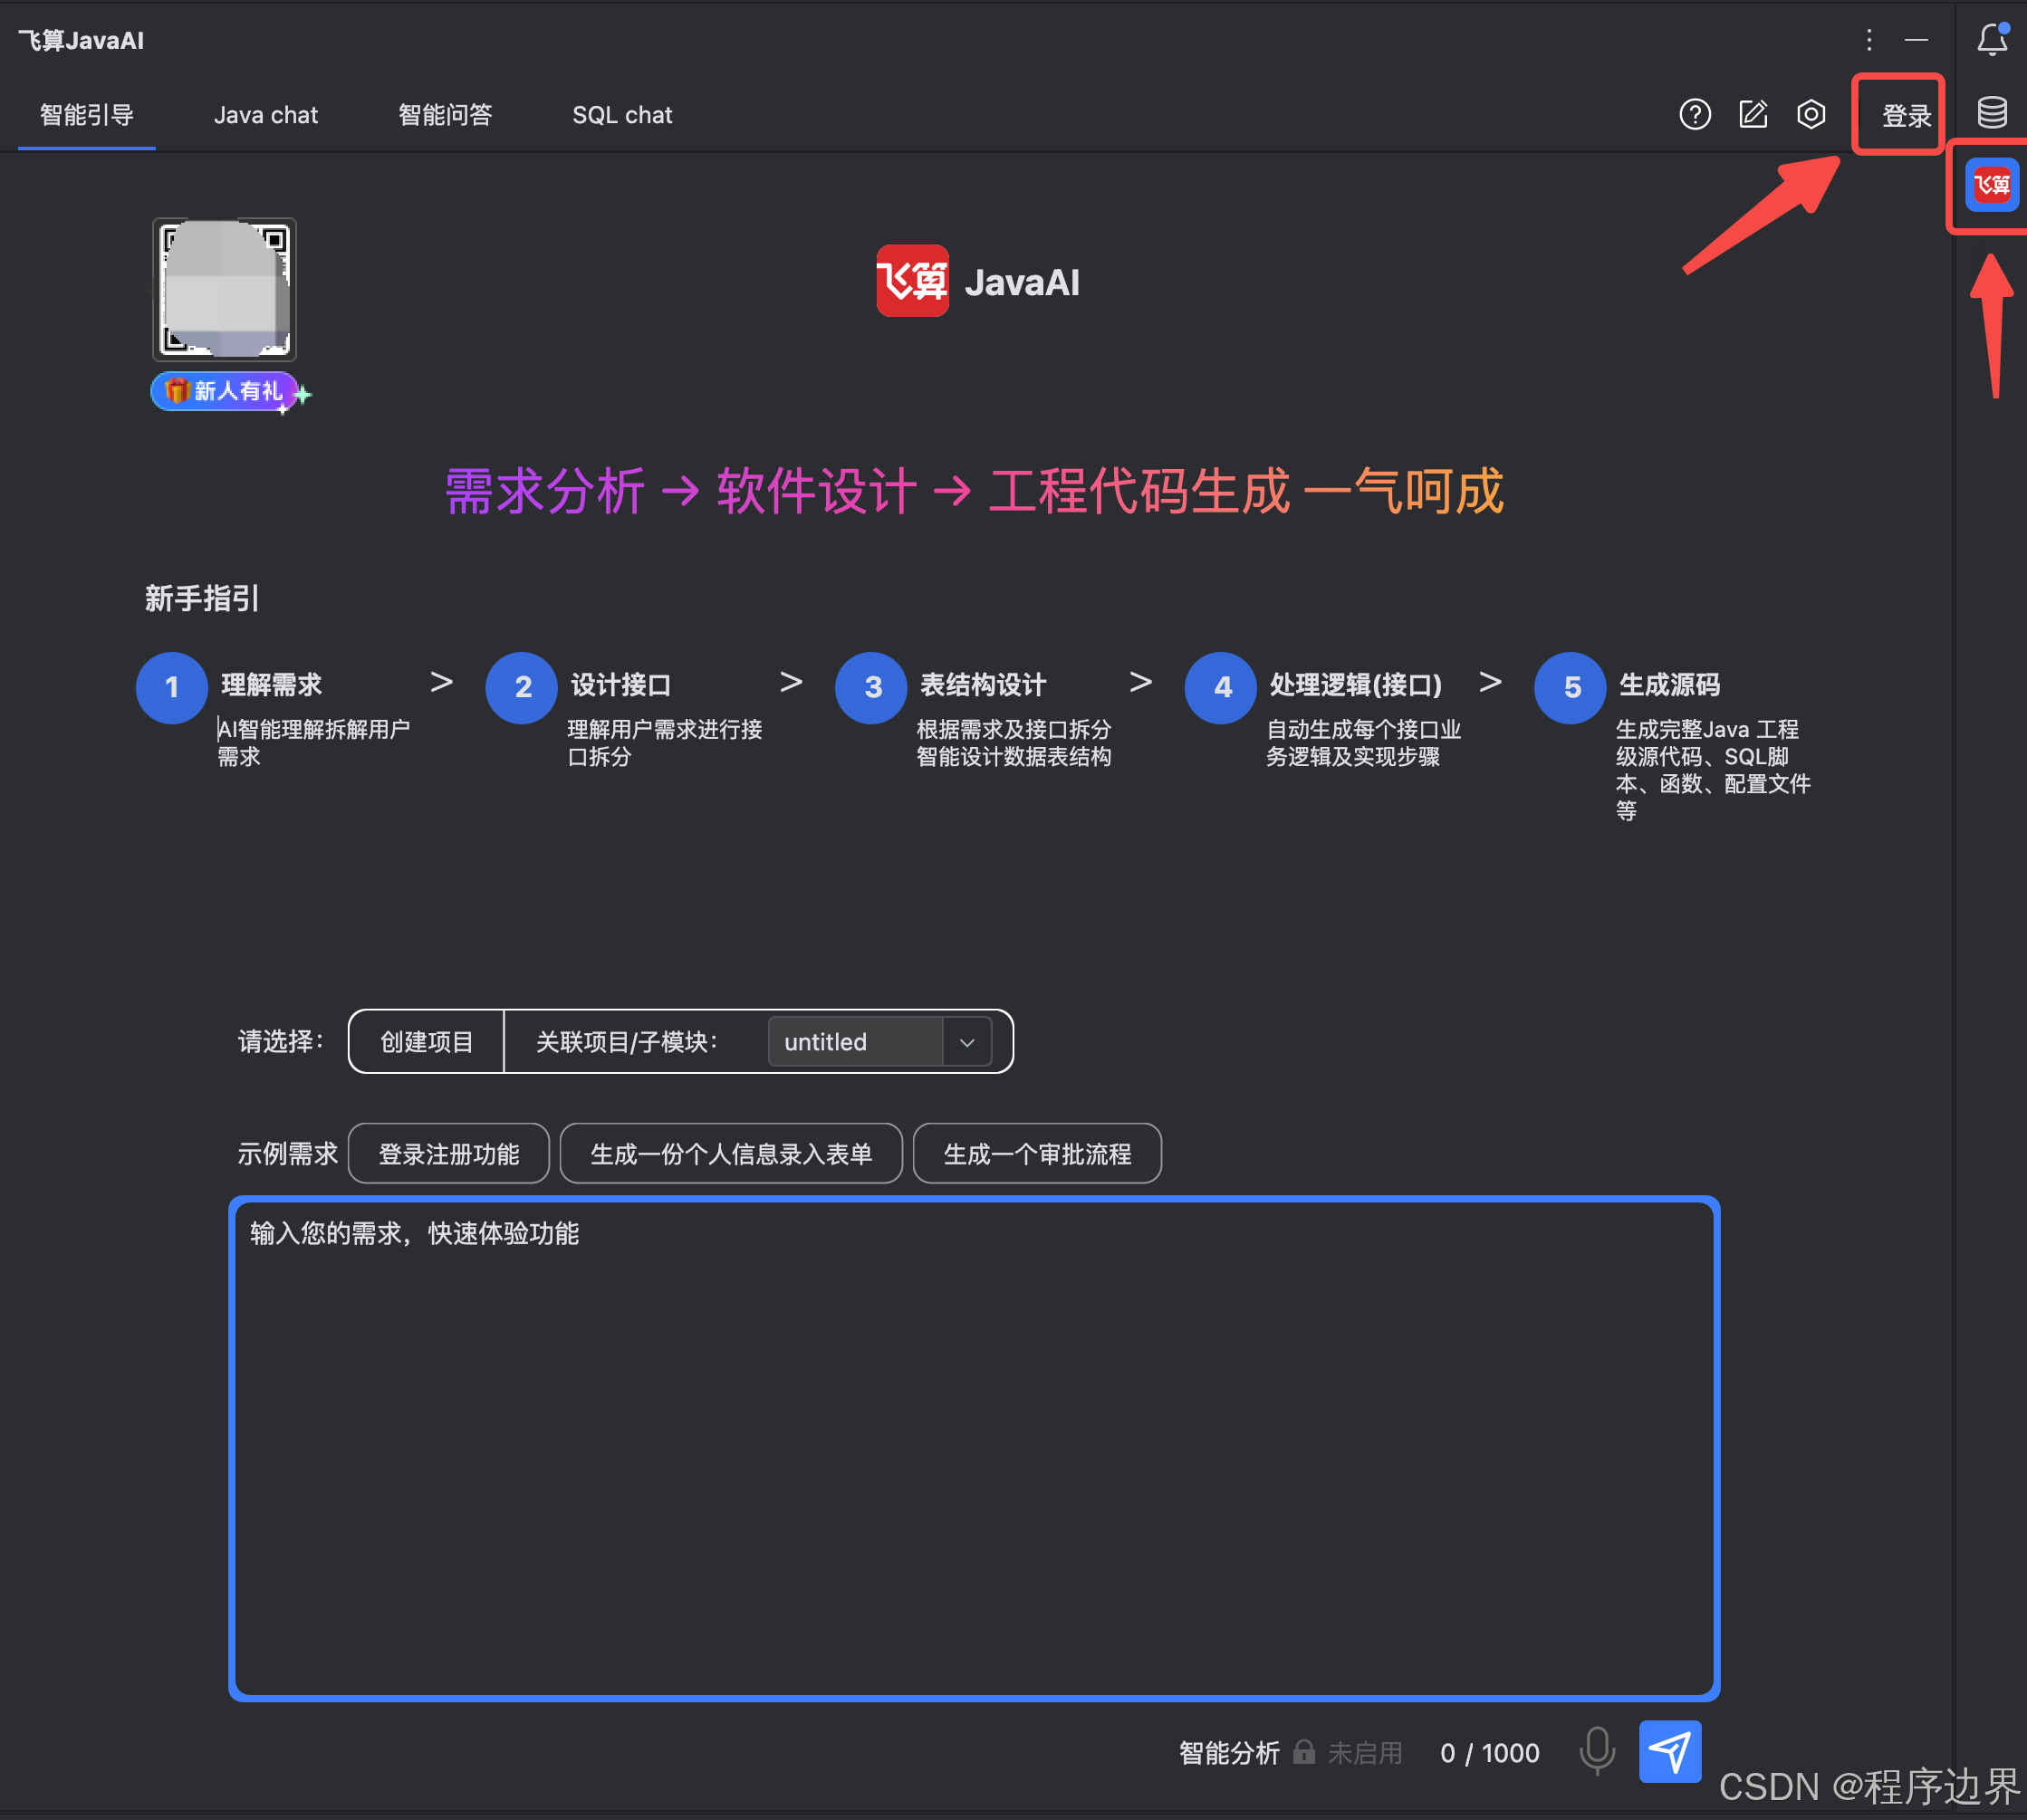Open the help question mark icon
Viewport: 2027px width, 1820px height.
pyautogui.click(x=1694, y=115)
